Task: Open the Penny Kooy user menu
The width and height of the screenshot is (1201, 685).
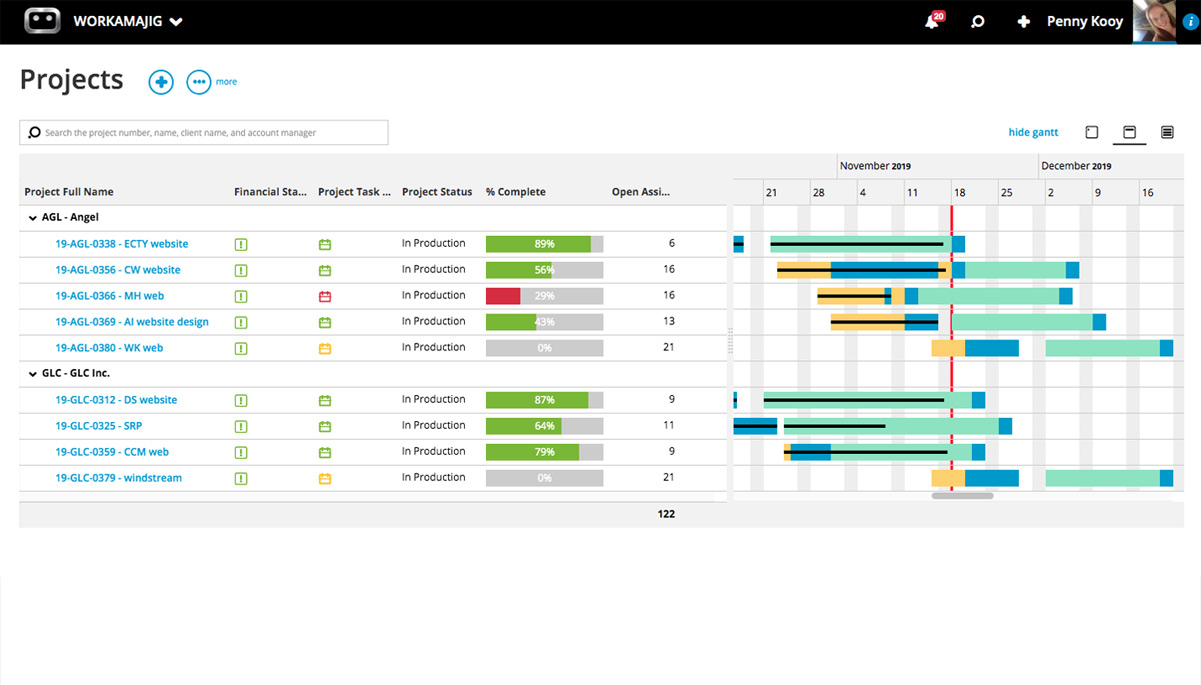Action: point(1084,21)
